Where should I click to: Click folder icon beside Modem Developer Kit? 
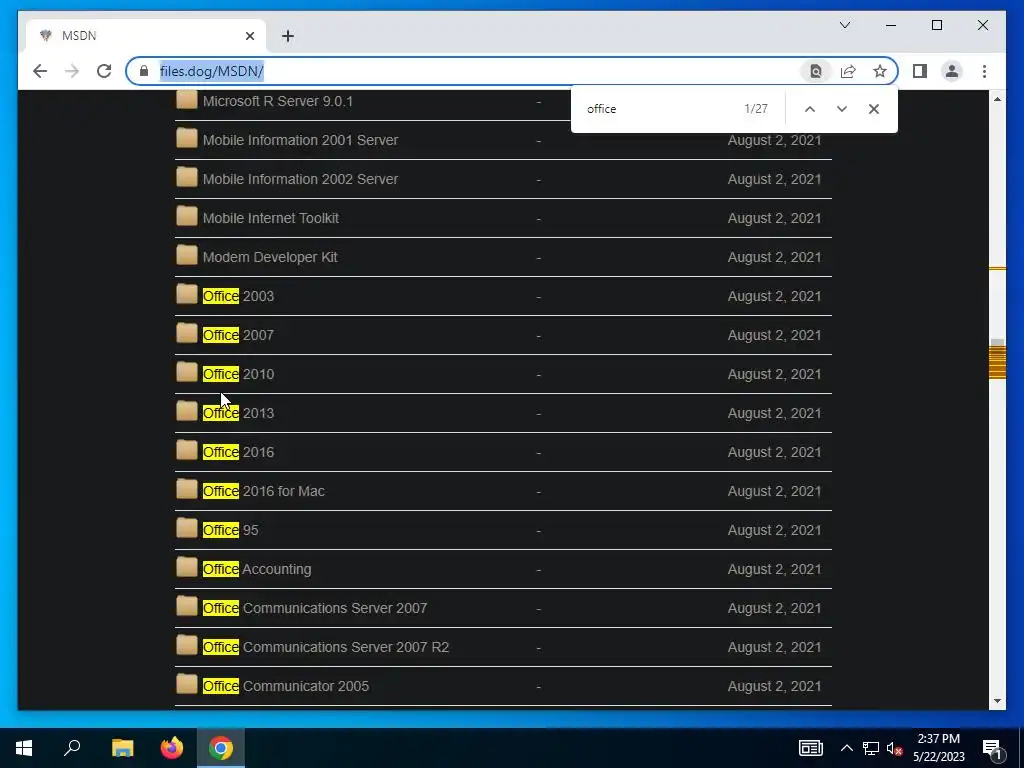coord(187,255)
